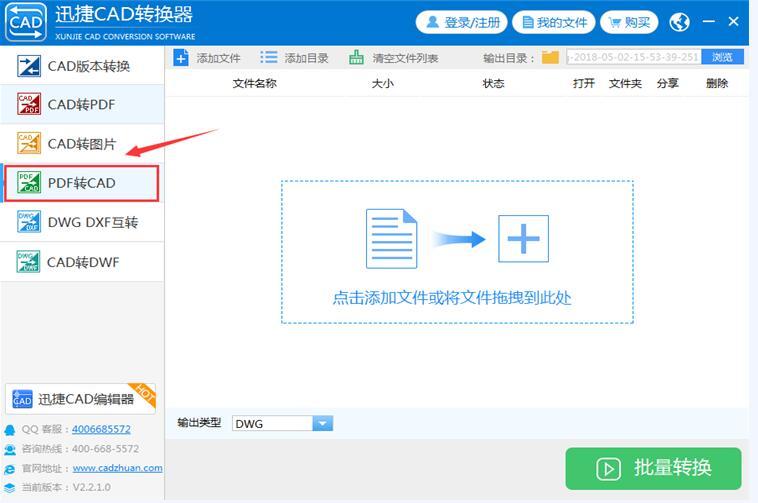Click the hotline contact icon
The image size is (758, 503).
(10, 450)
